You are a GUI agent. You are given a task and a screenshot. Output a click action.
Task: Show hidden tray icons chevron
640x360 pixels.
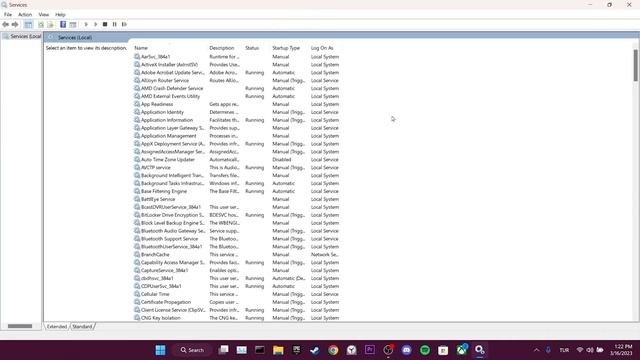[536, 350]
